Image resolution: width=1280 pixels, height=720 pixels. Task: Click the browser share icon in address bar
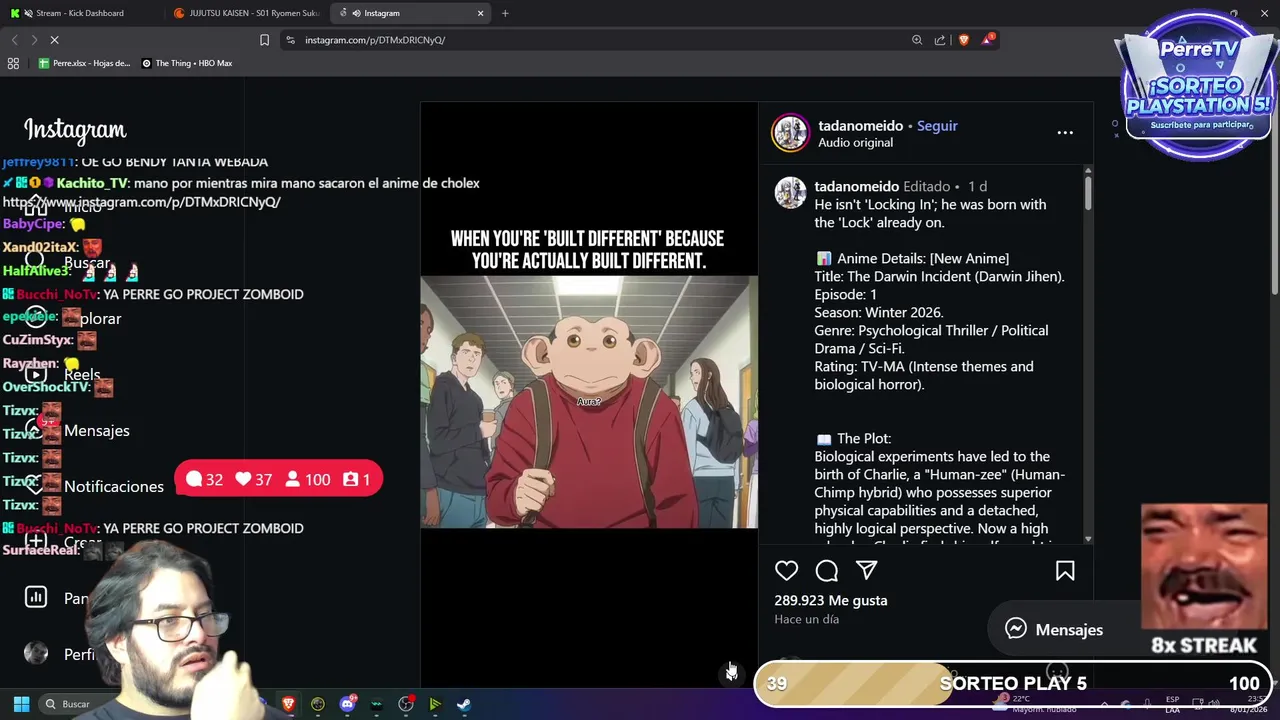pos(940,40)
